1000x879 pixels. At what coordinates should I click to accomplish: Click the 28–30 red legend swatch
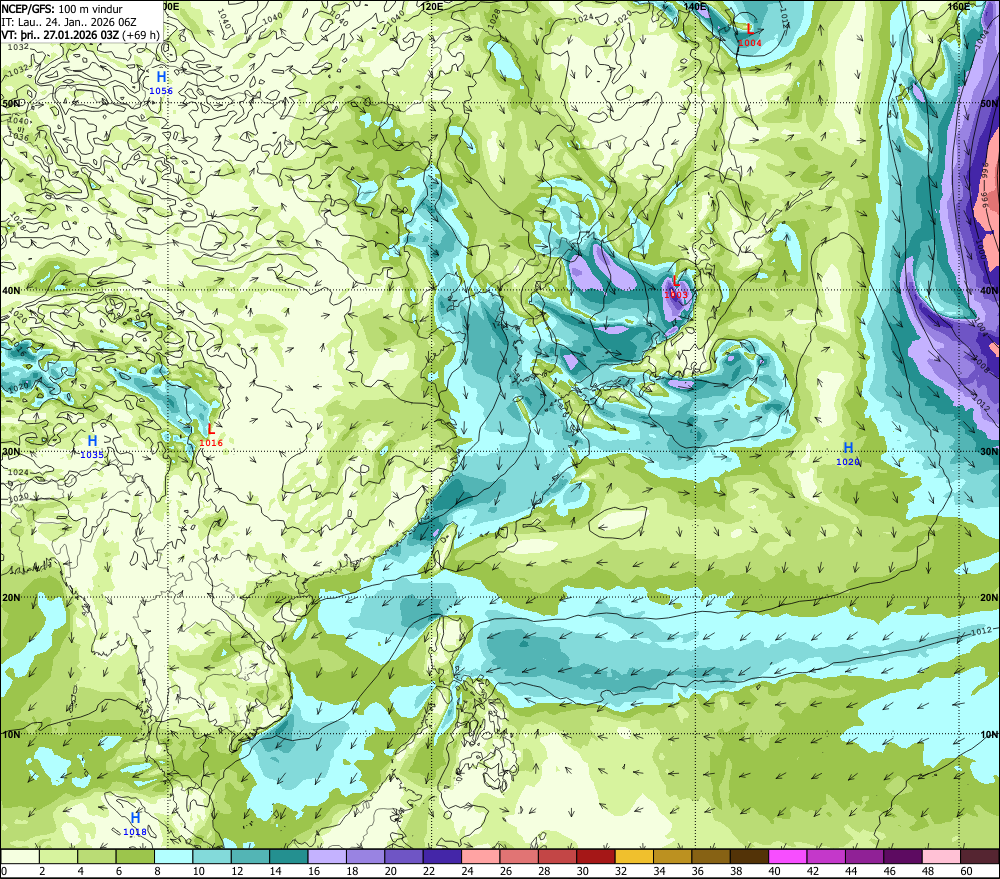557,856
